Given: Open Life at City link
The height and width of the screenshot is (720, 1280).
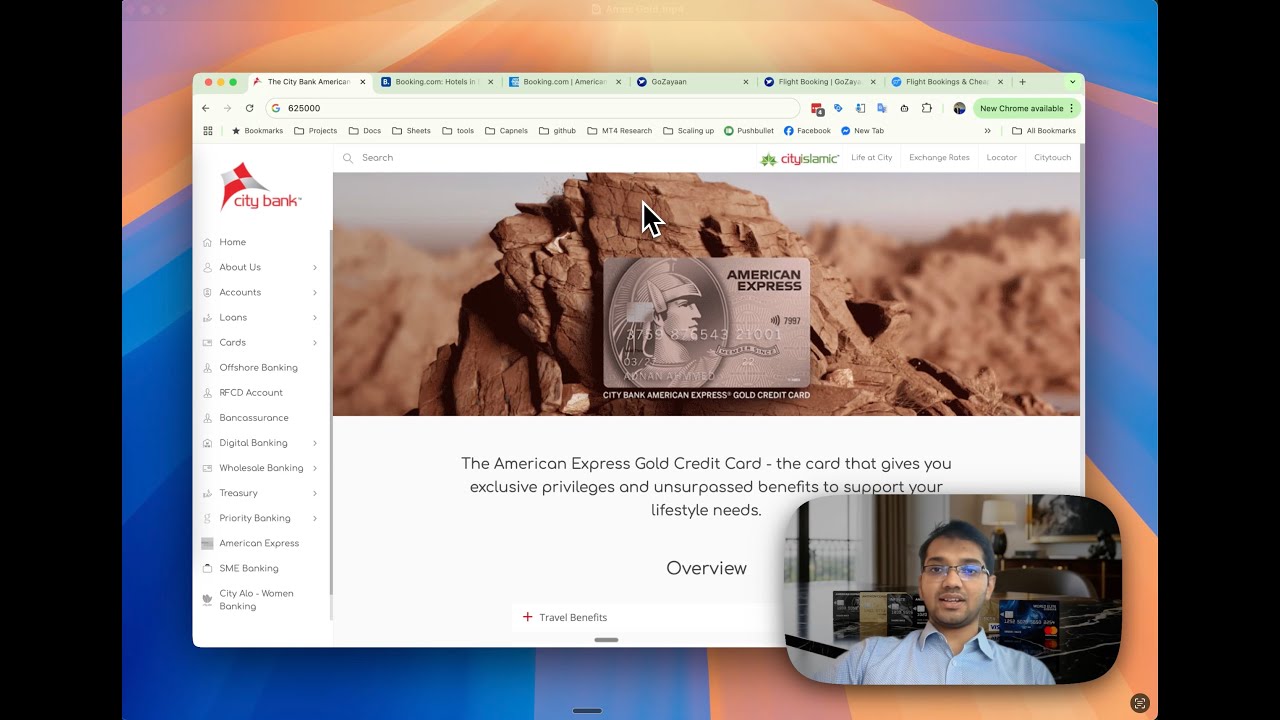Looking at the screenshot, I should click(x=871, y=158).
